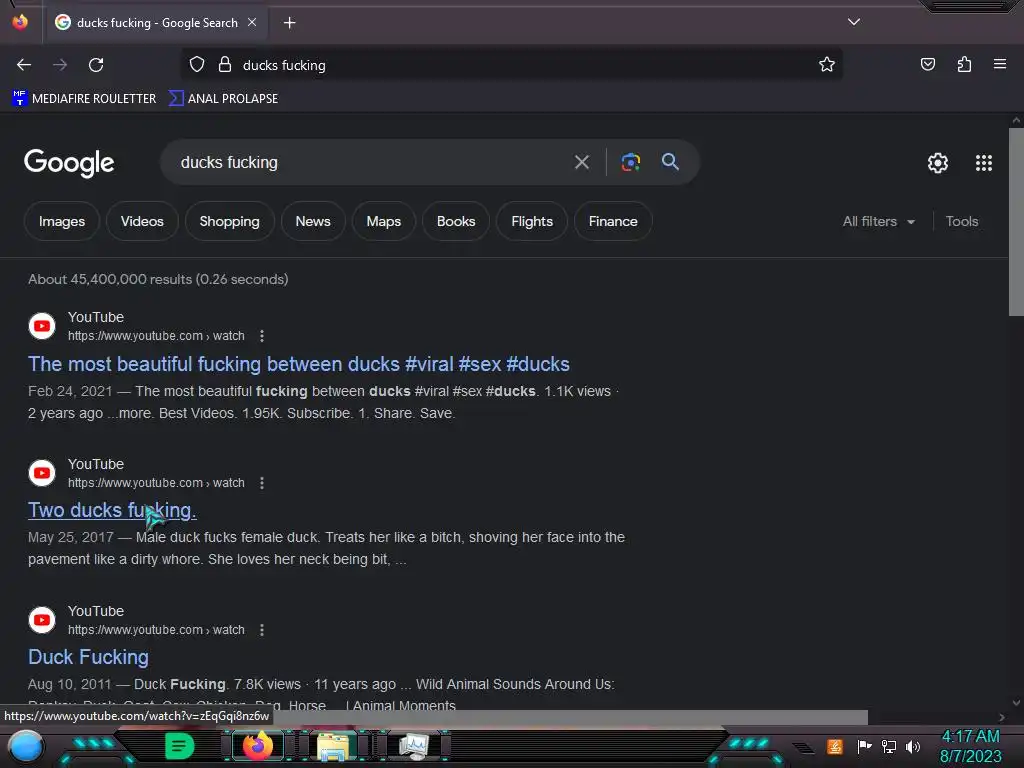Click the browser back arrow

[x=24, y=65]
